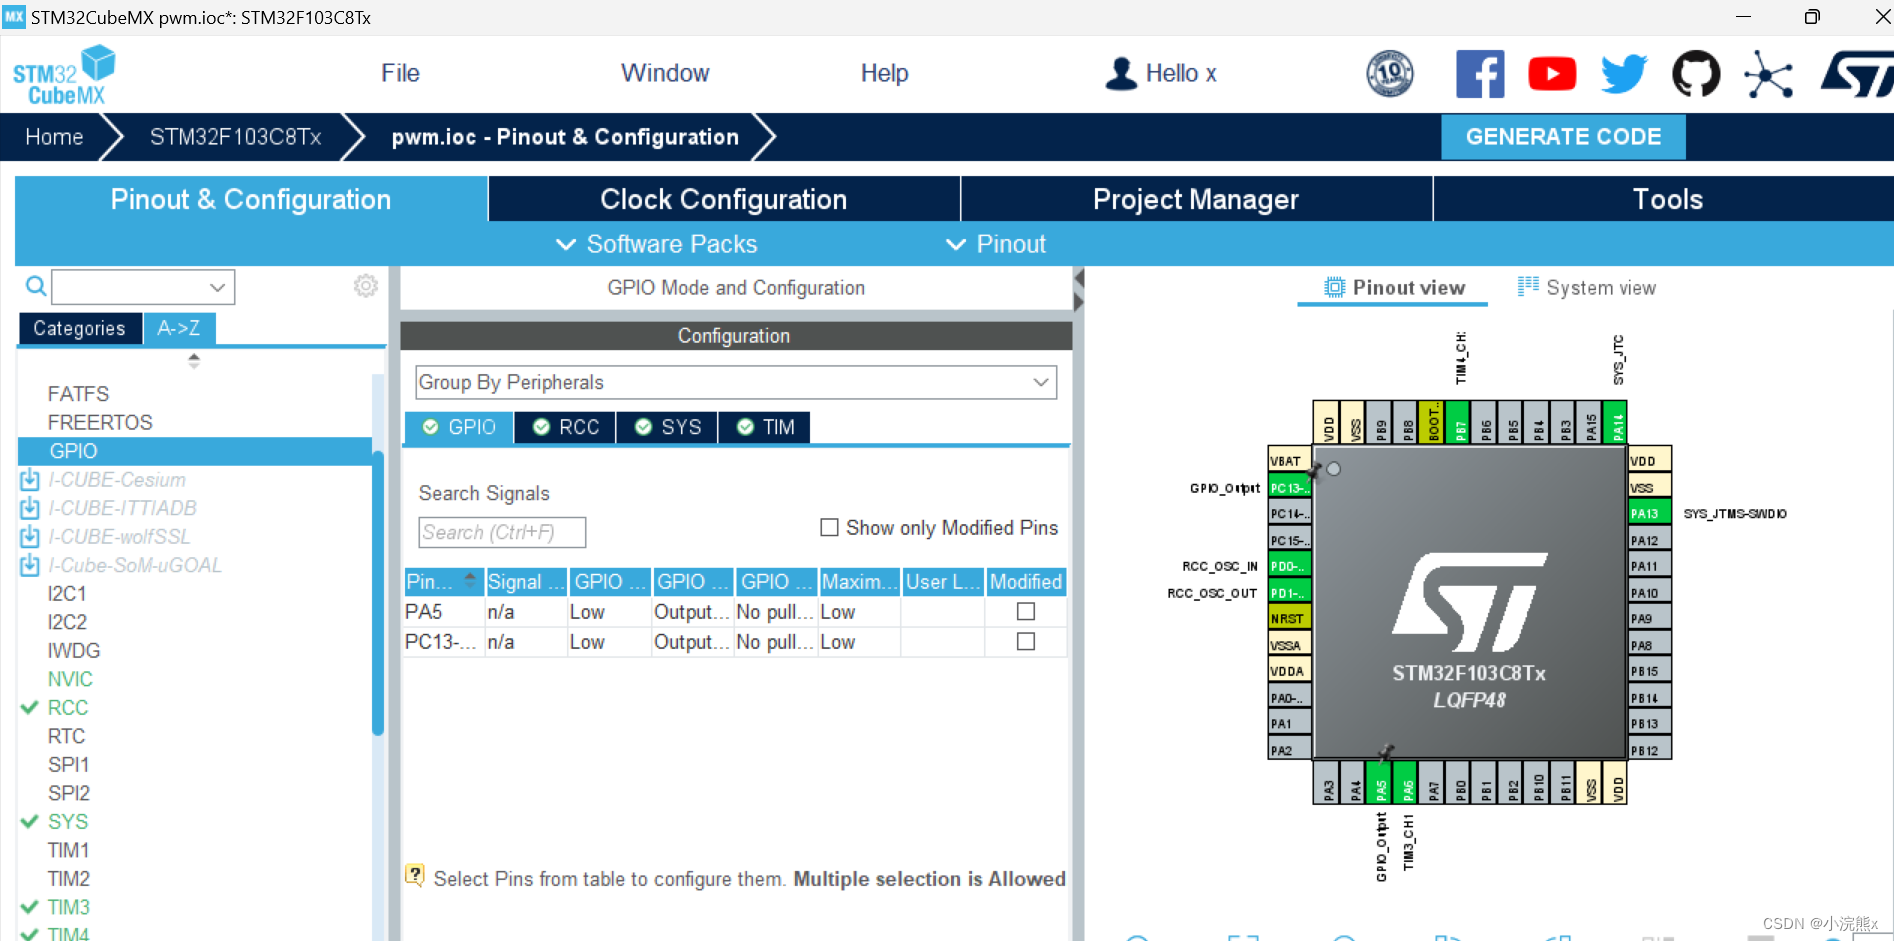Viewport: 1894px width, 941px height.
Task: Go to the Home breadcrumb
Action: (54, 137)
